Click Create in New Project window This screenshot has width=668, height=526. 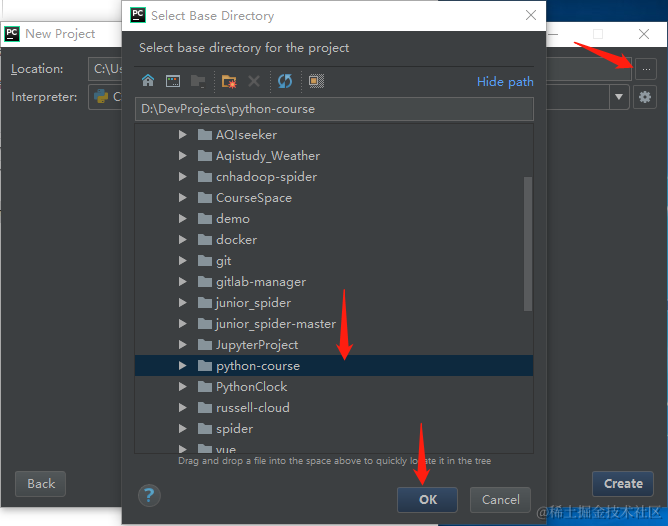623,484
